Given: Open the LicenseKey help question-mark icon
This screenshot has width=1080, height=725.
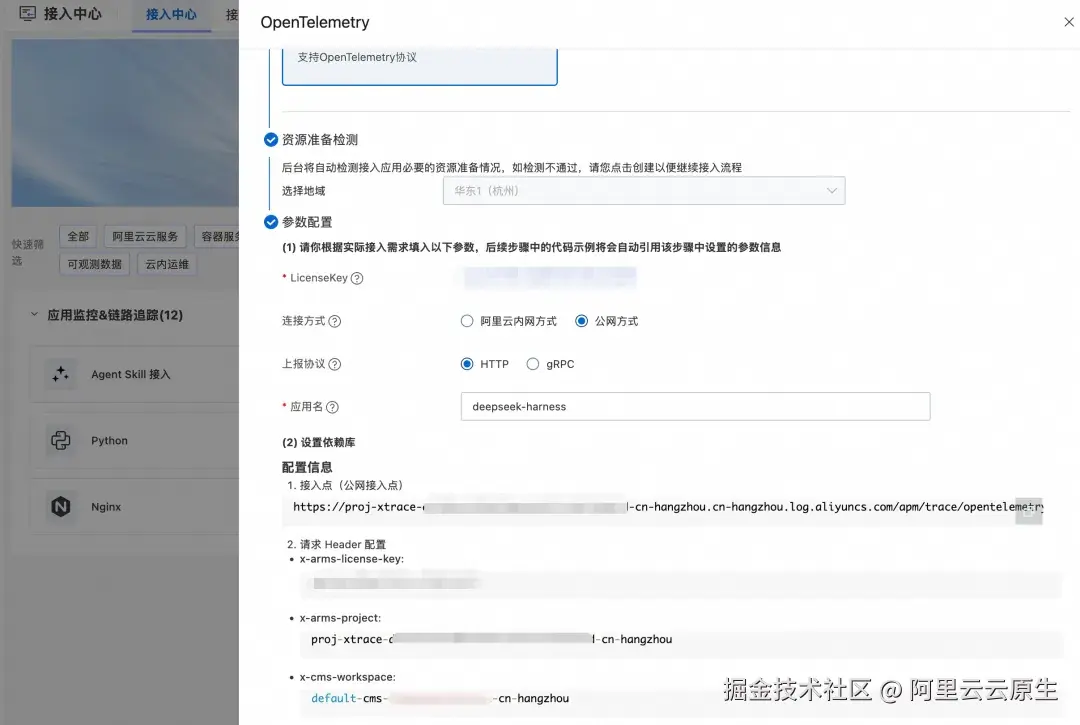Looking at the screenshot, I should click(357, 278).
